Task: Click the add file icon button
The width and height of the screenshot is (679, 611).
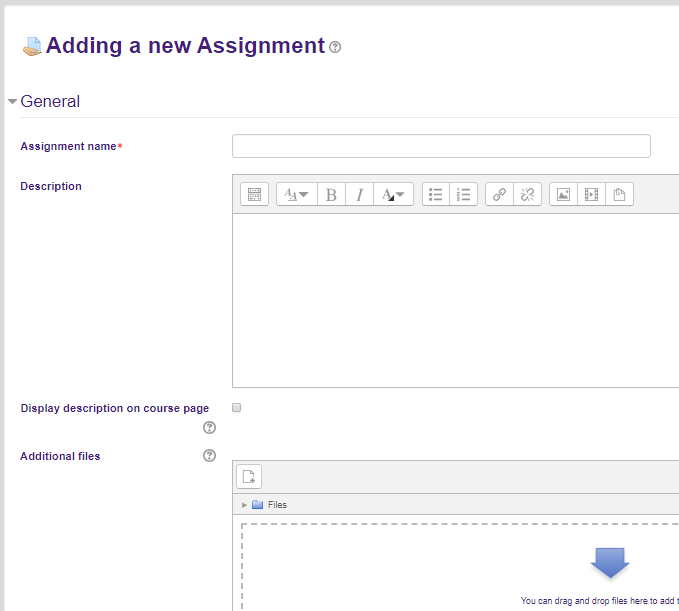Action: click(249, 476)
